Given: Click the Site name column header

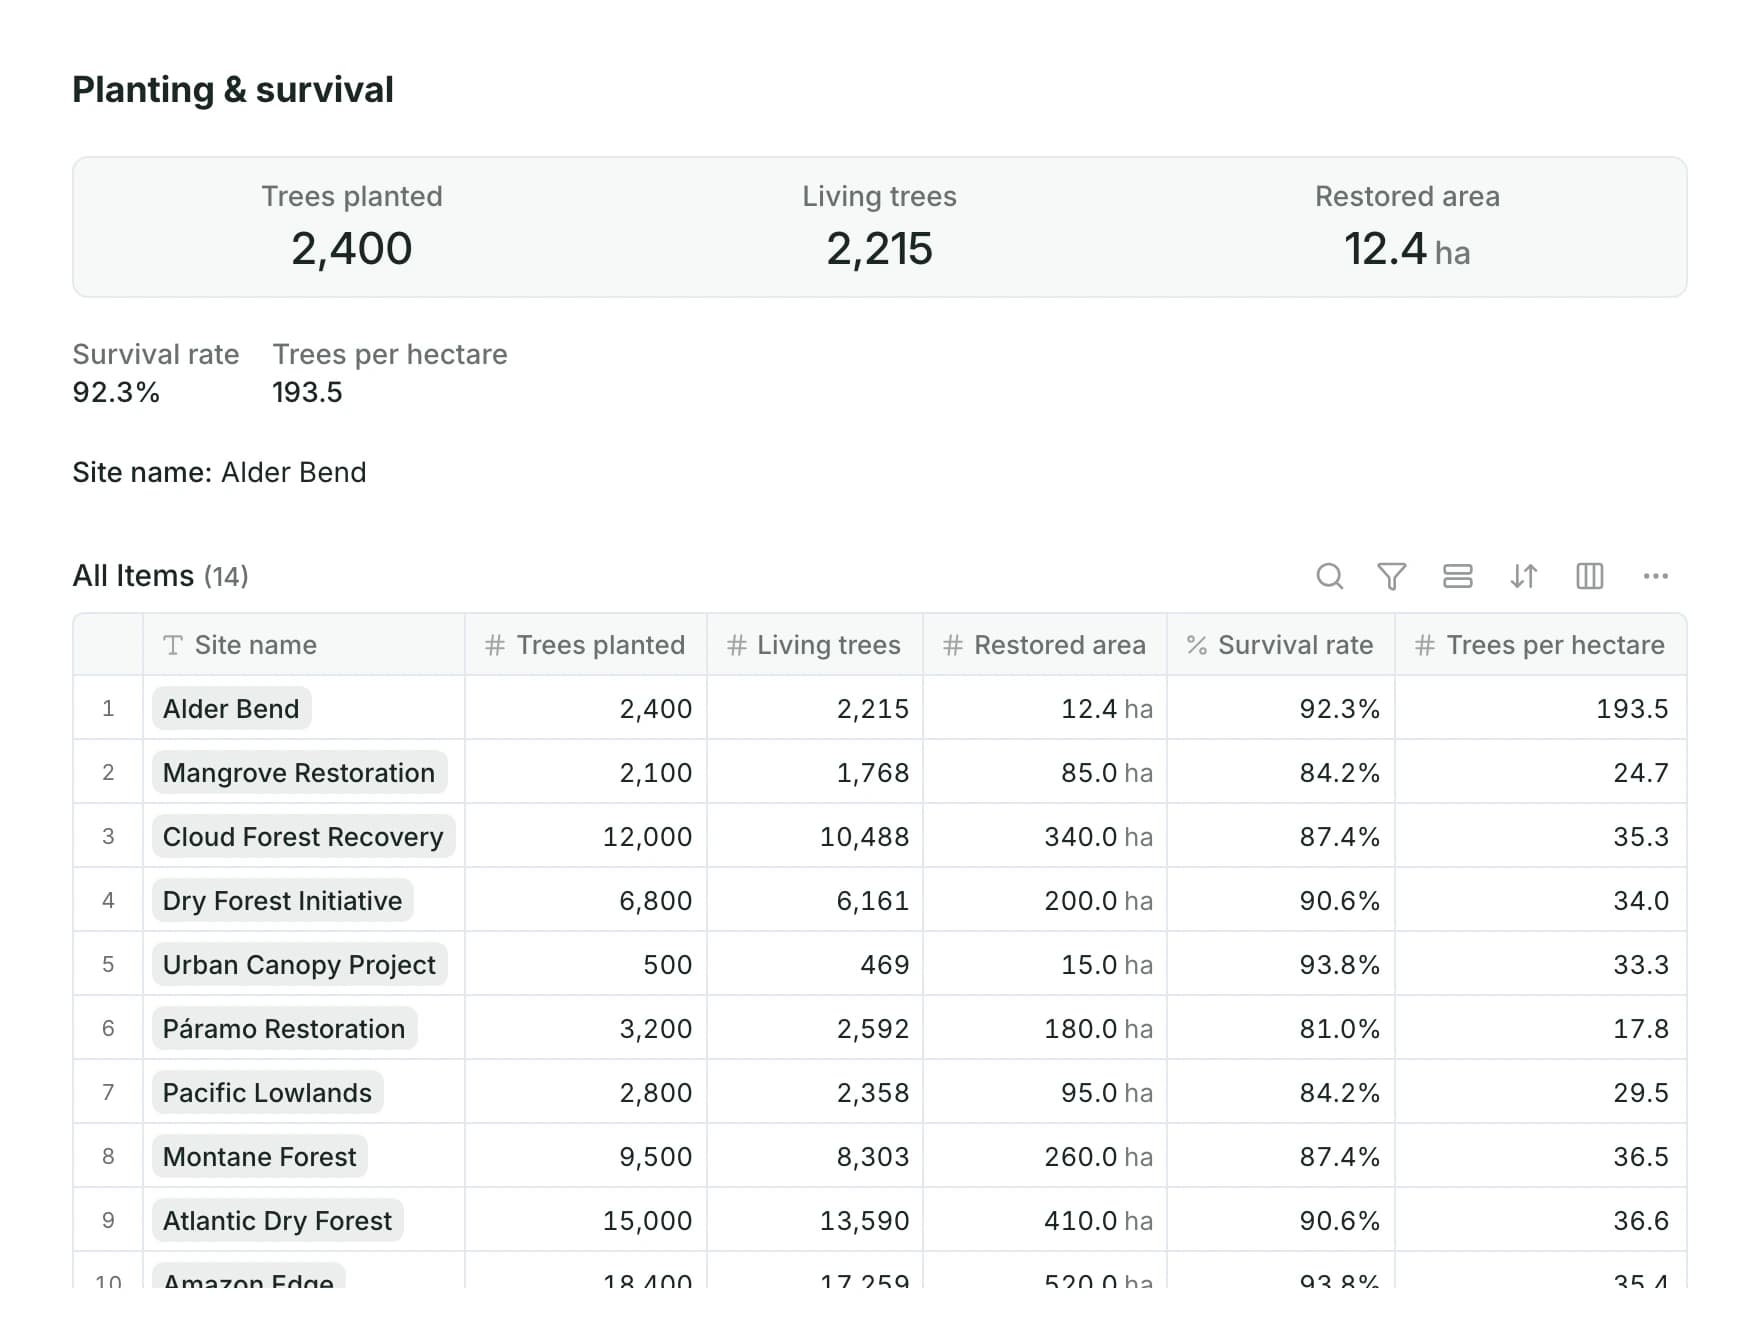Looking at the screenshot, I should coord(304,645).
